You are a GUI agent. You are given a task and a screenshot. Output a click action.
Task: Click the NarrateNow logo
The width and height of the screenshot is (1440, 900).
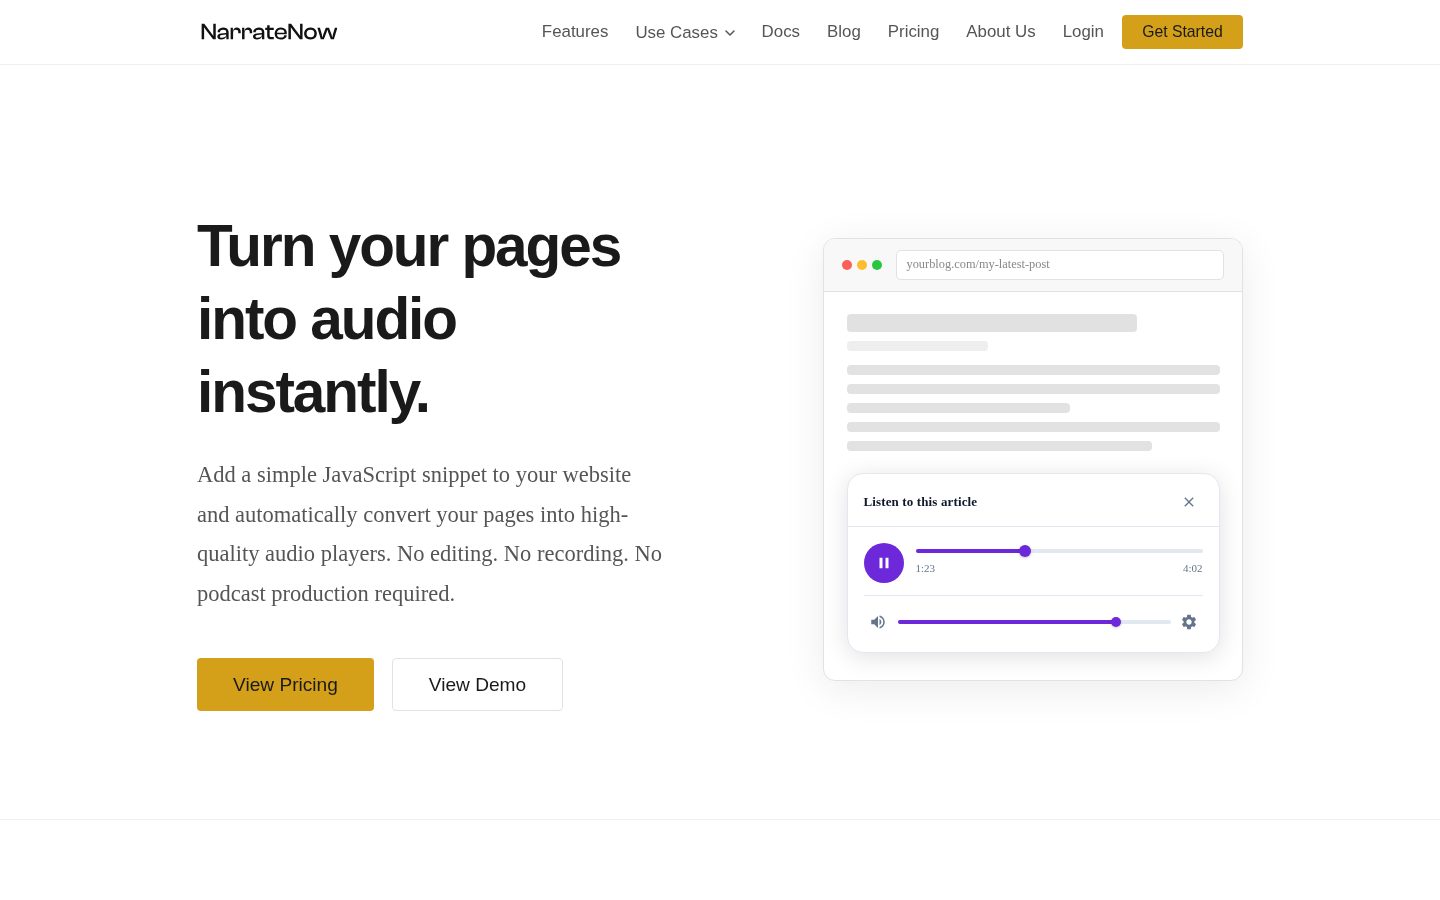(x=269, y=32)
